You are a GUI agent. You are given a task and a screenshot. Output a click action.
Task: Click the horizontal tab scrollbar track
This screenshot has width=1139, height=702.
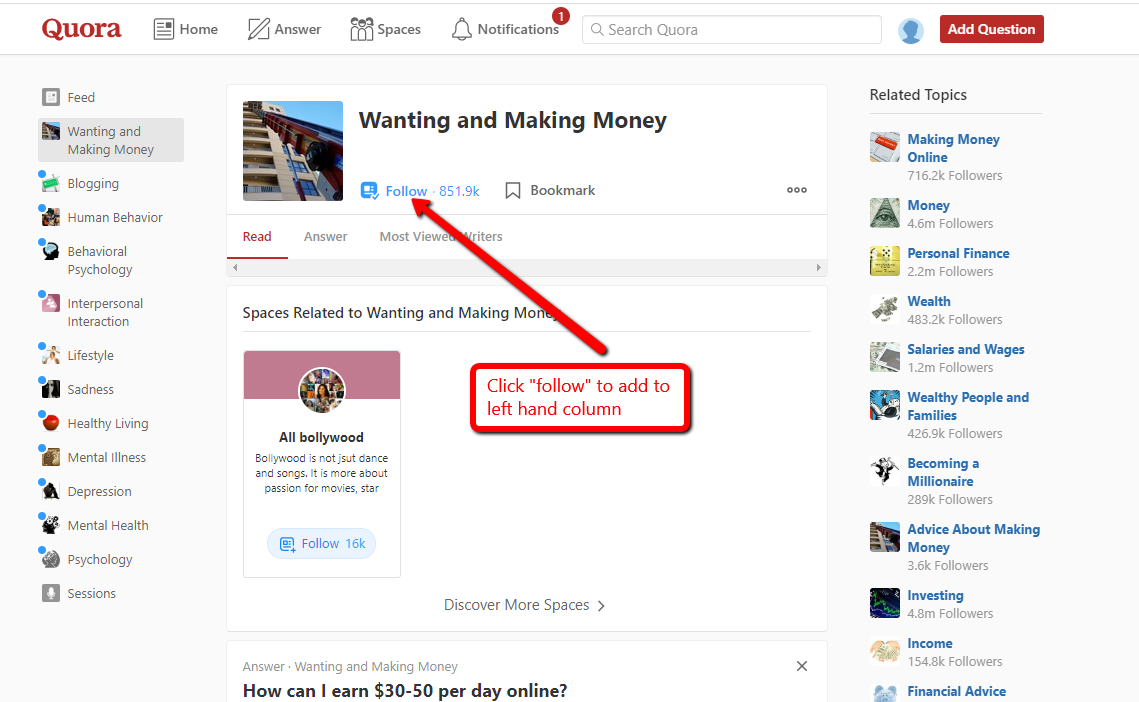pyautogui.click(x=527, y=267)
